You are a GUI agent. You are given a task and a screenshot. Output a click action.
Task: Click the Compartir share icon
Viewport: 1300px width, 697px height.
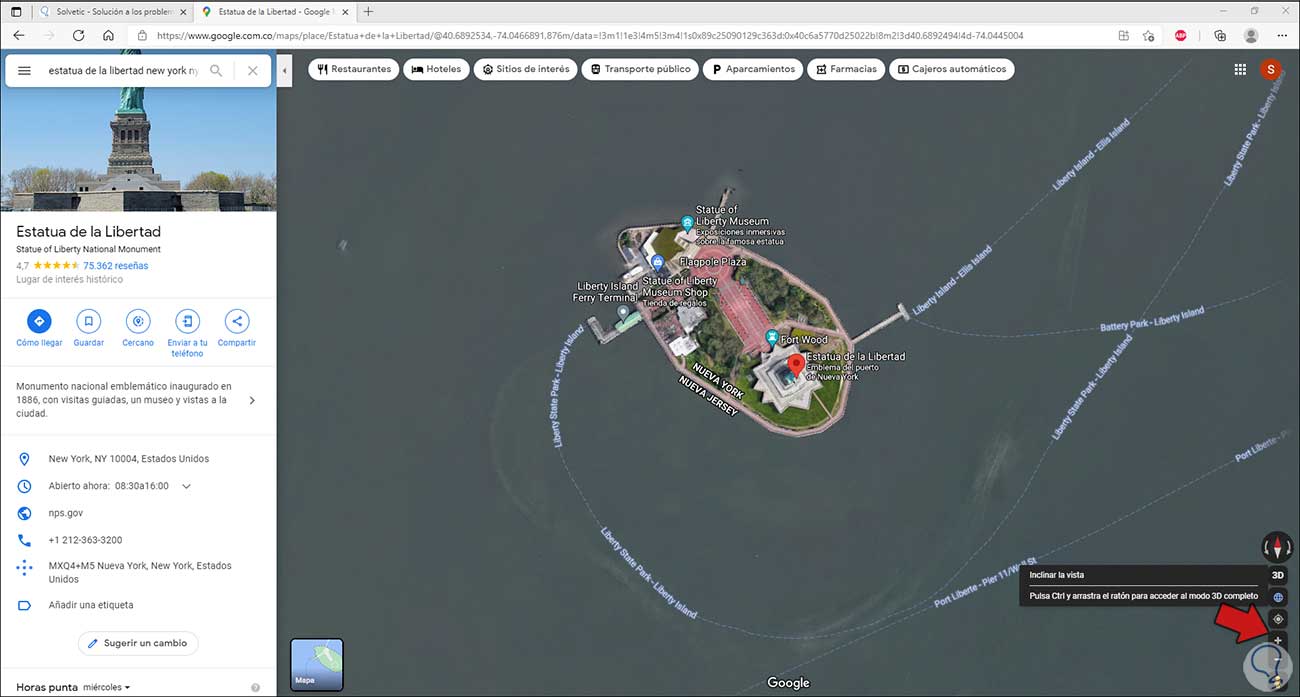coord(237,321)
